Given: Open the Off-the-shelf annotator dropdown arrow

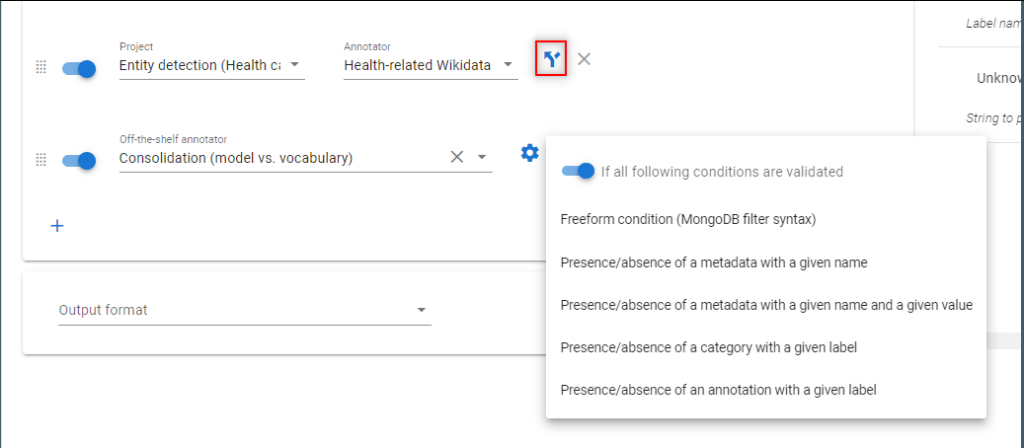Looking at the screenshot, I should click(482, 157).
